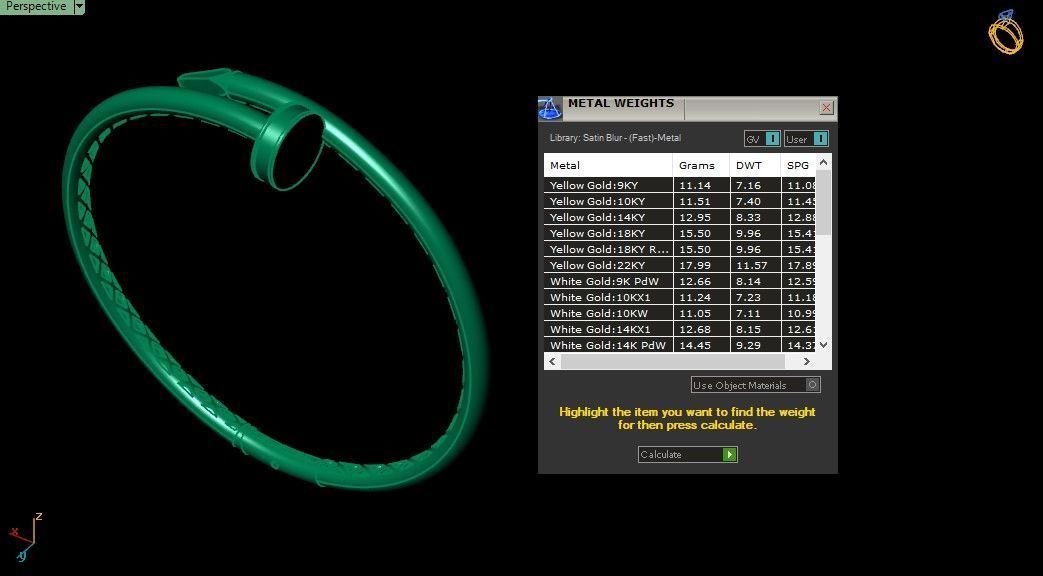
Task: Click the 17.99 grams value
Action: (694, 265)
